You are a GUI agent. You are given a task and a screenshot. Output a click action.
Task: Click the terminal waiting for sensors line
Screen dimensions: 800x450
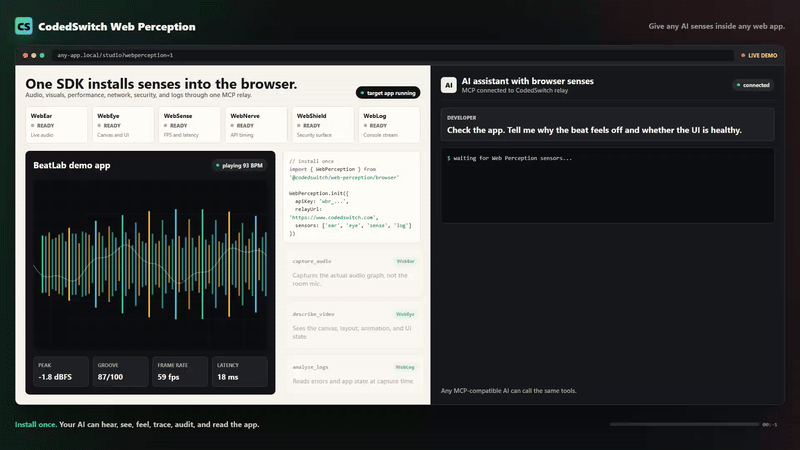tap(510, 158)
